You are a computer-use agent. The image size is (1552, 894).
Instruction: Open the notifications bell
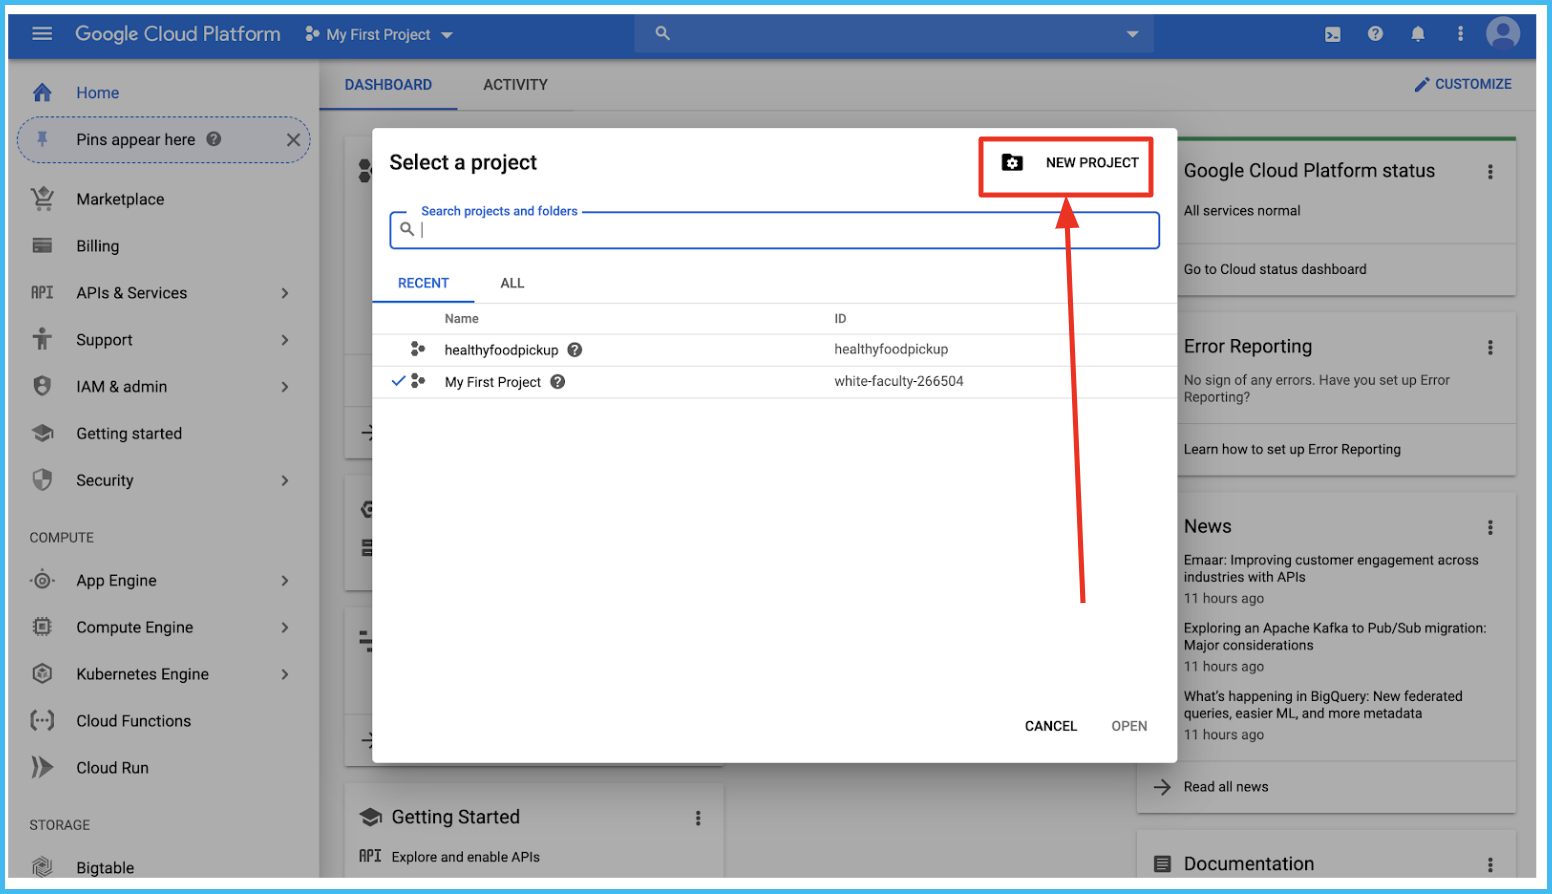point(1418,34)
